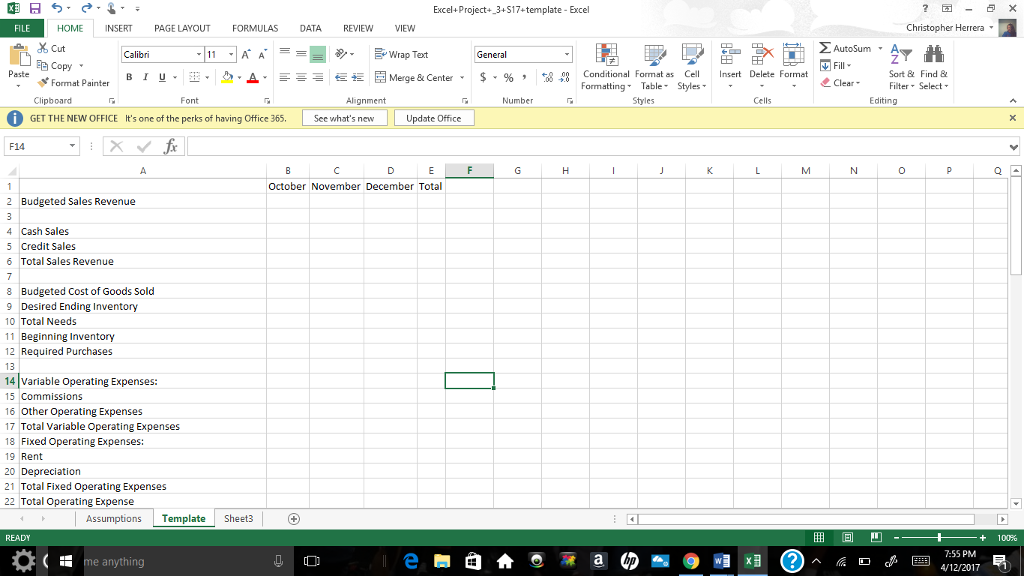Click the Update Office button
Image resolution: width=1024 pixels, height=576 pixels.
point(435,117)
